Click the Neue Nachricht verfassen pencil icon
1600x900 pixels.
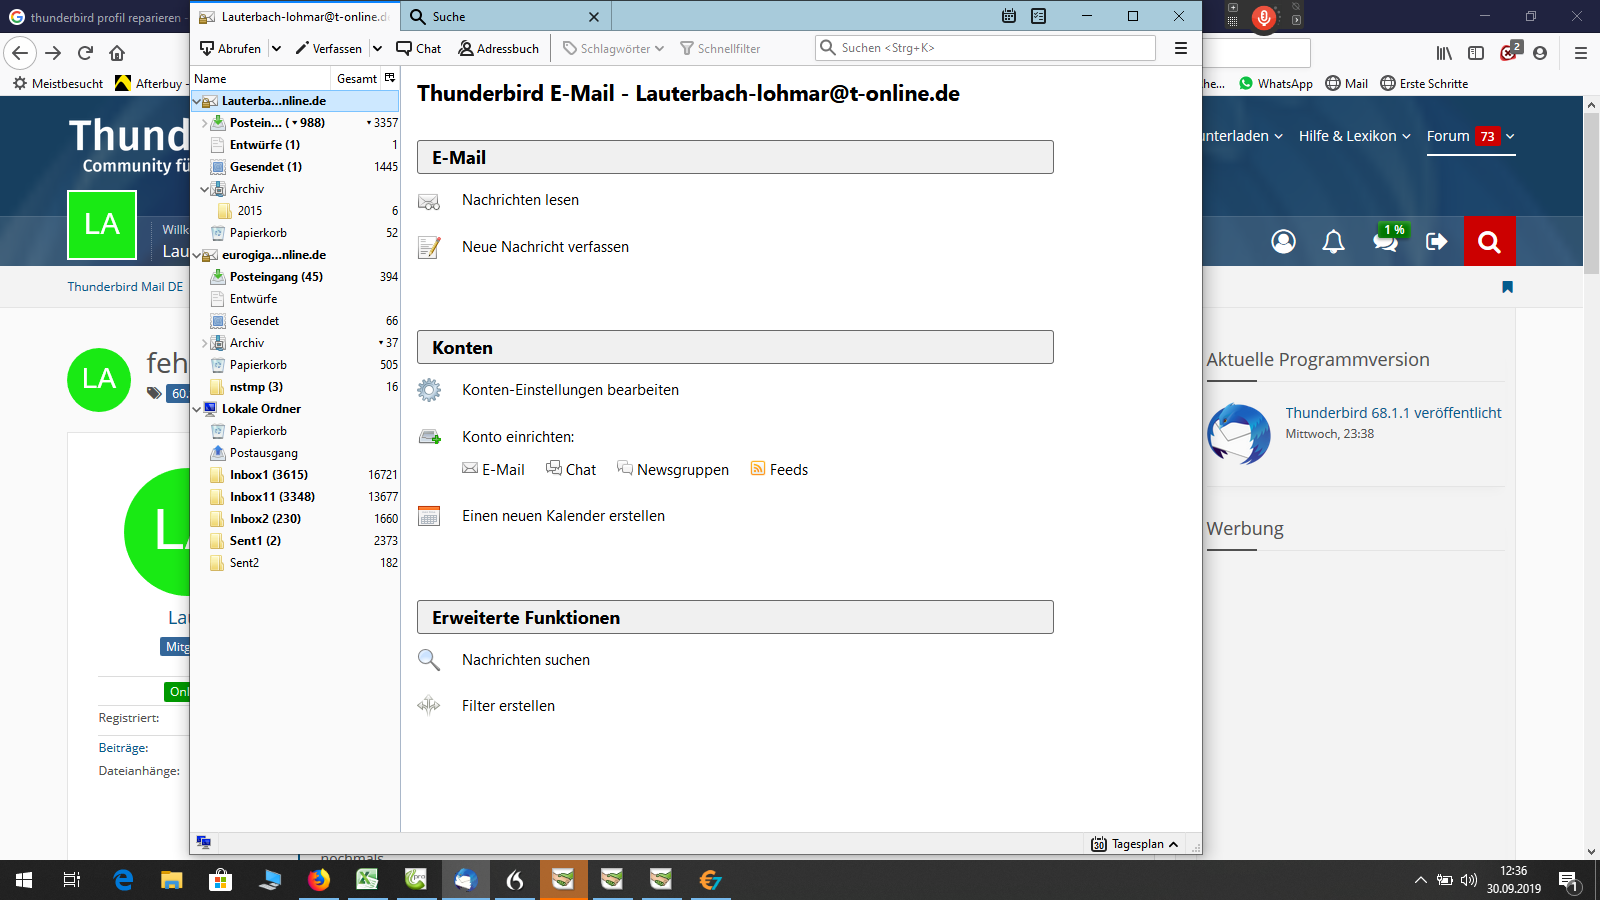429,247
